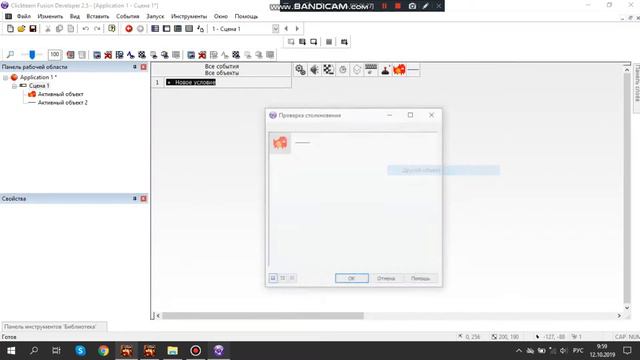
Task: Confirm with OK button in dialog
Action: click(352, 278)
